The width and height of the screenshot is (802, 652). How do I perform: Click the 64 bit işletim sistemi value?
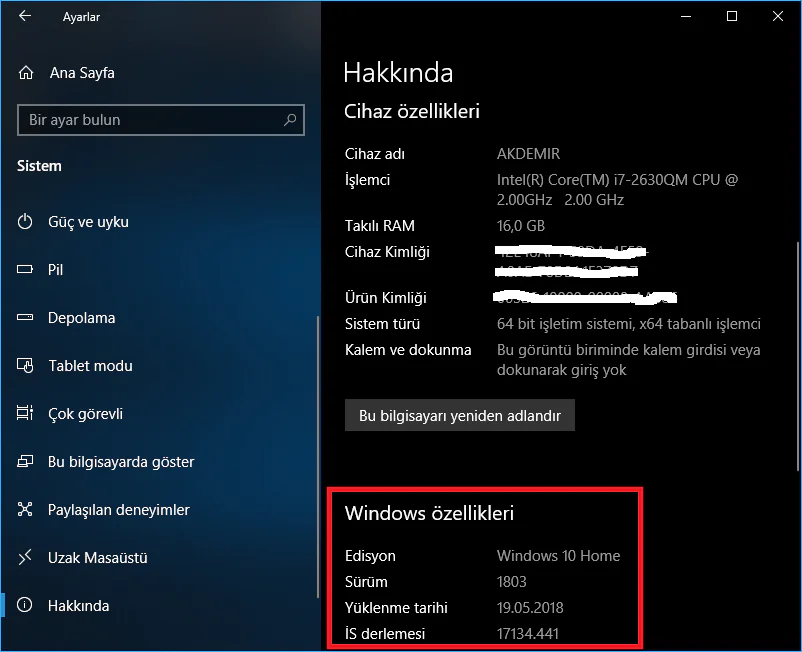tap(629, 324)
